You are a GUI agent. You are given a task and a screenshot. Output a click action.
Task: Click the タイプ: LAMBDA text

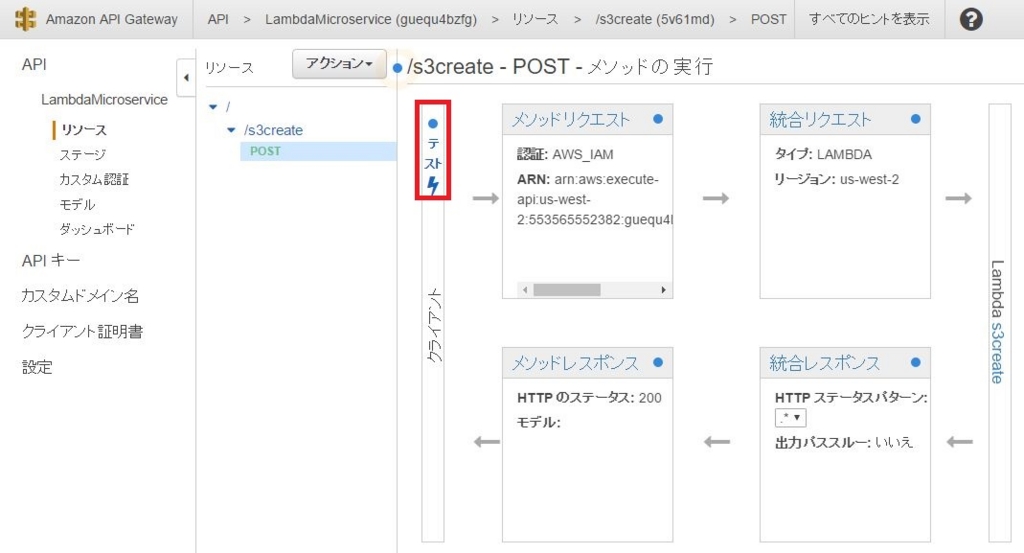[823, 155]
